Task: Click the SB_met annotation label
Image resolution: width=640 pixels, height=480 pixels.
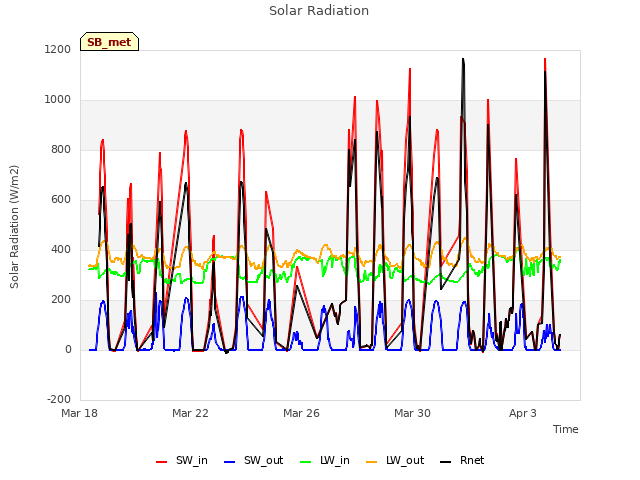Action: tap(109, 42)
